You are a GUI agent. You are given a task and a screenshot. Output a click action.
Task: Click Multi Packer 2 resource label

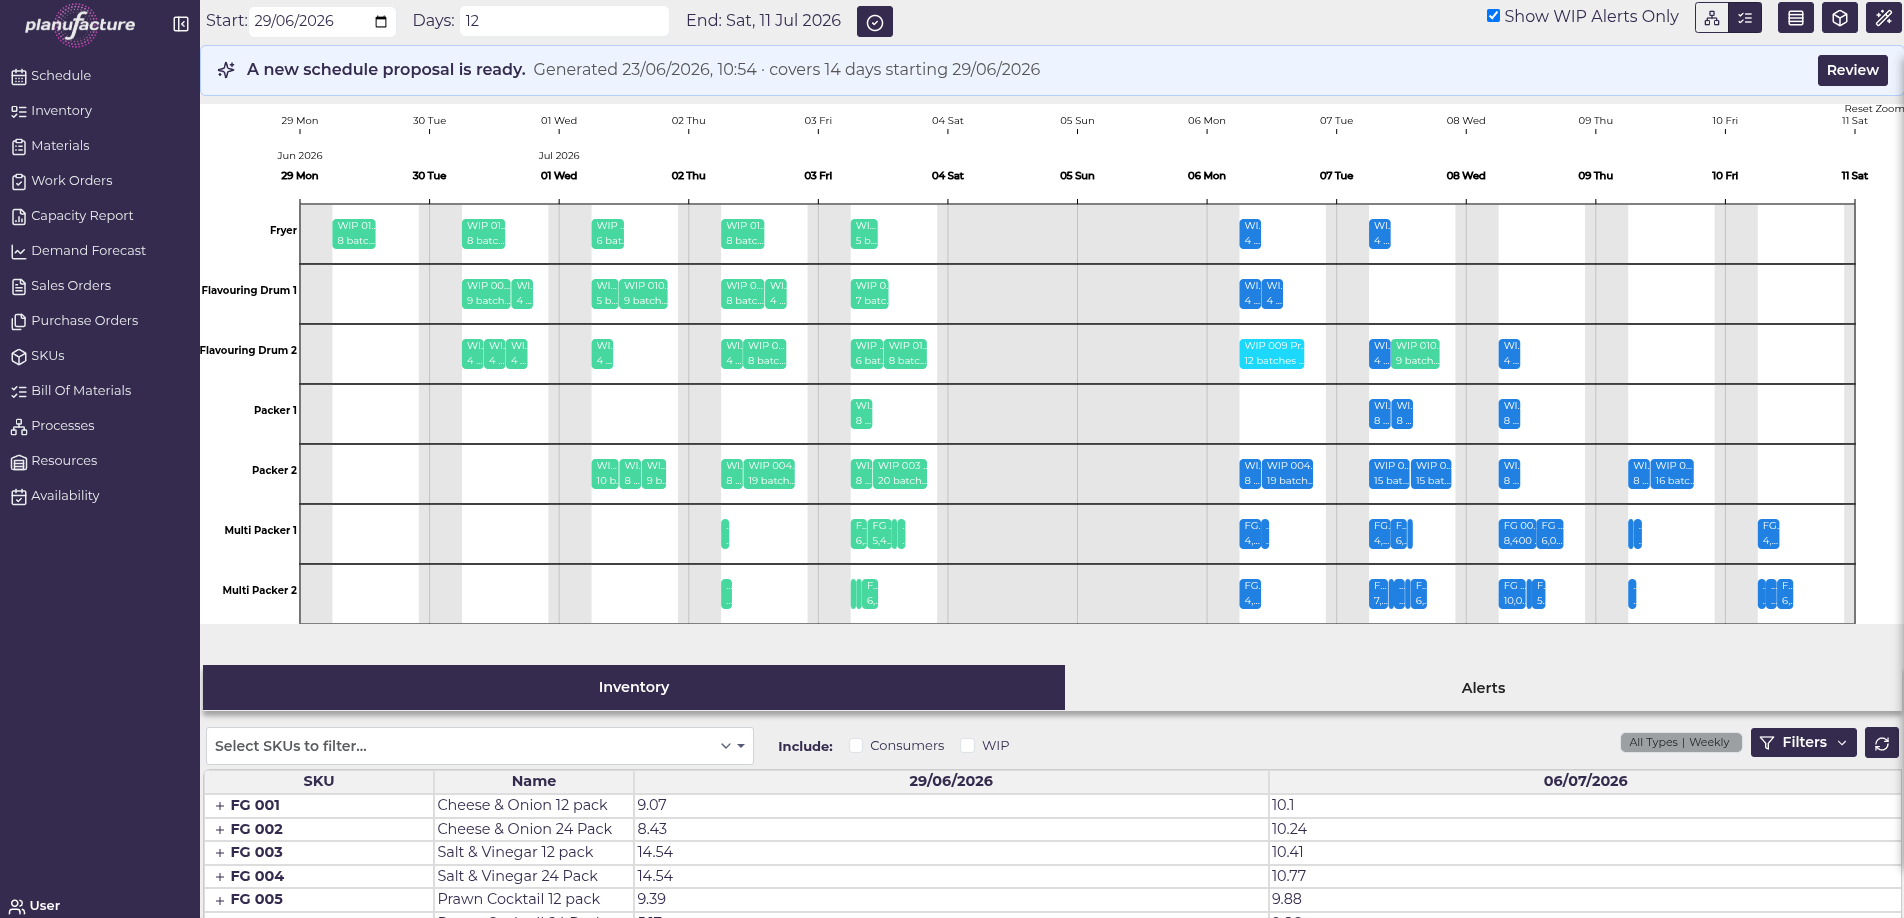tap(259, 591)
